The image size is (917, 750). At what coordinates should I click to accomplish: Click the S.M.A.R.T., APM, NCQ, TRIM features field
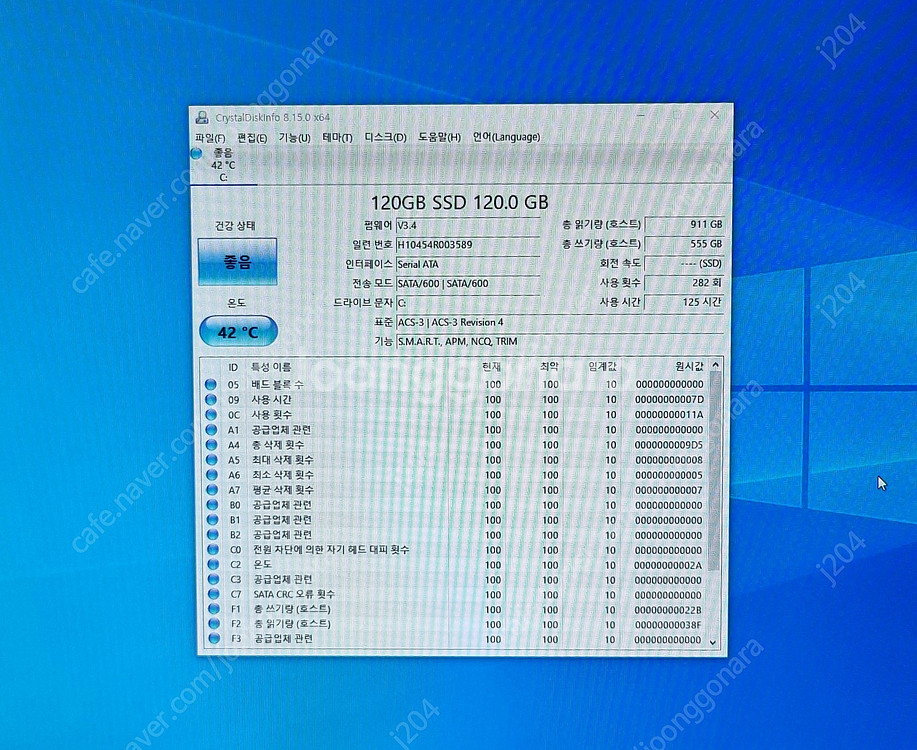pyautogui.click(x=560, y=342)
